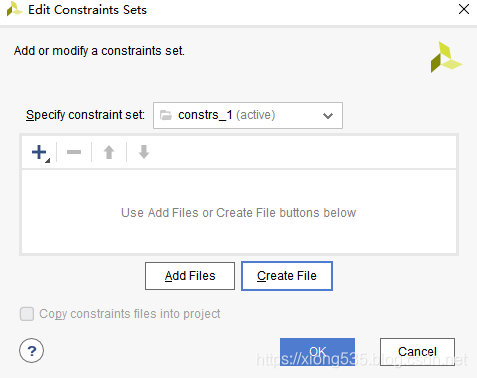Click the Copy constraints files into project label
Viewport: 477px width, 378px height.
pos(130,314)
